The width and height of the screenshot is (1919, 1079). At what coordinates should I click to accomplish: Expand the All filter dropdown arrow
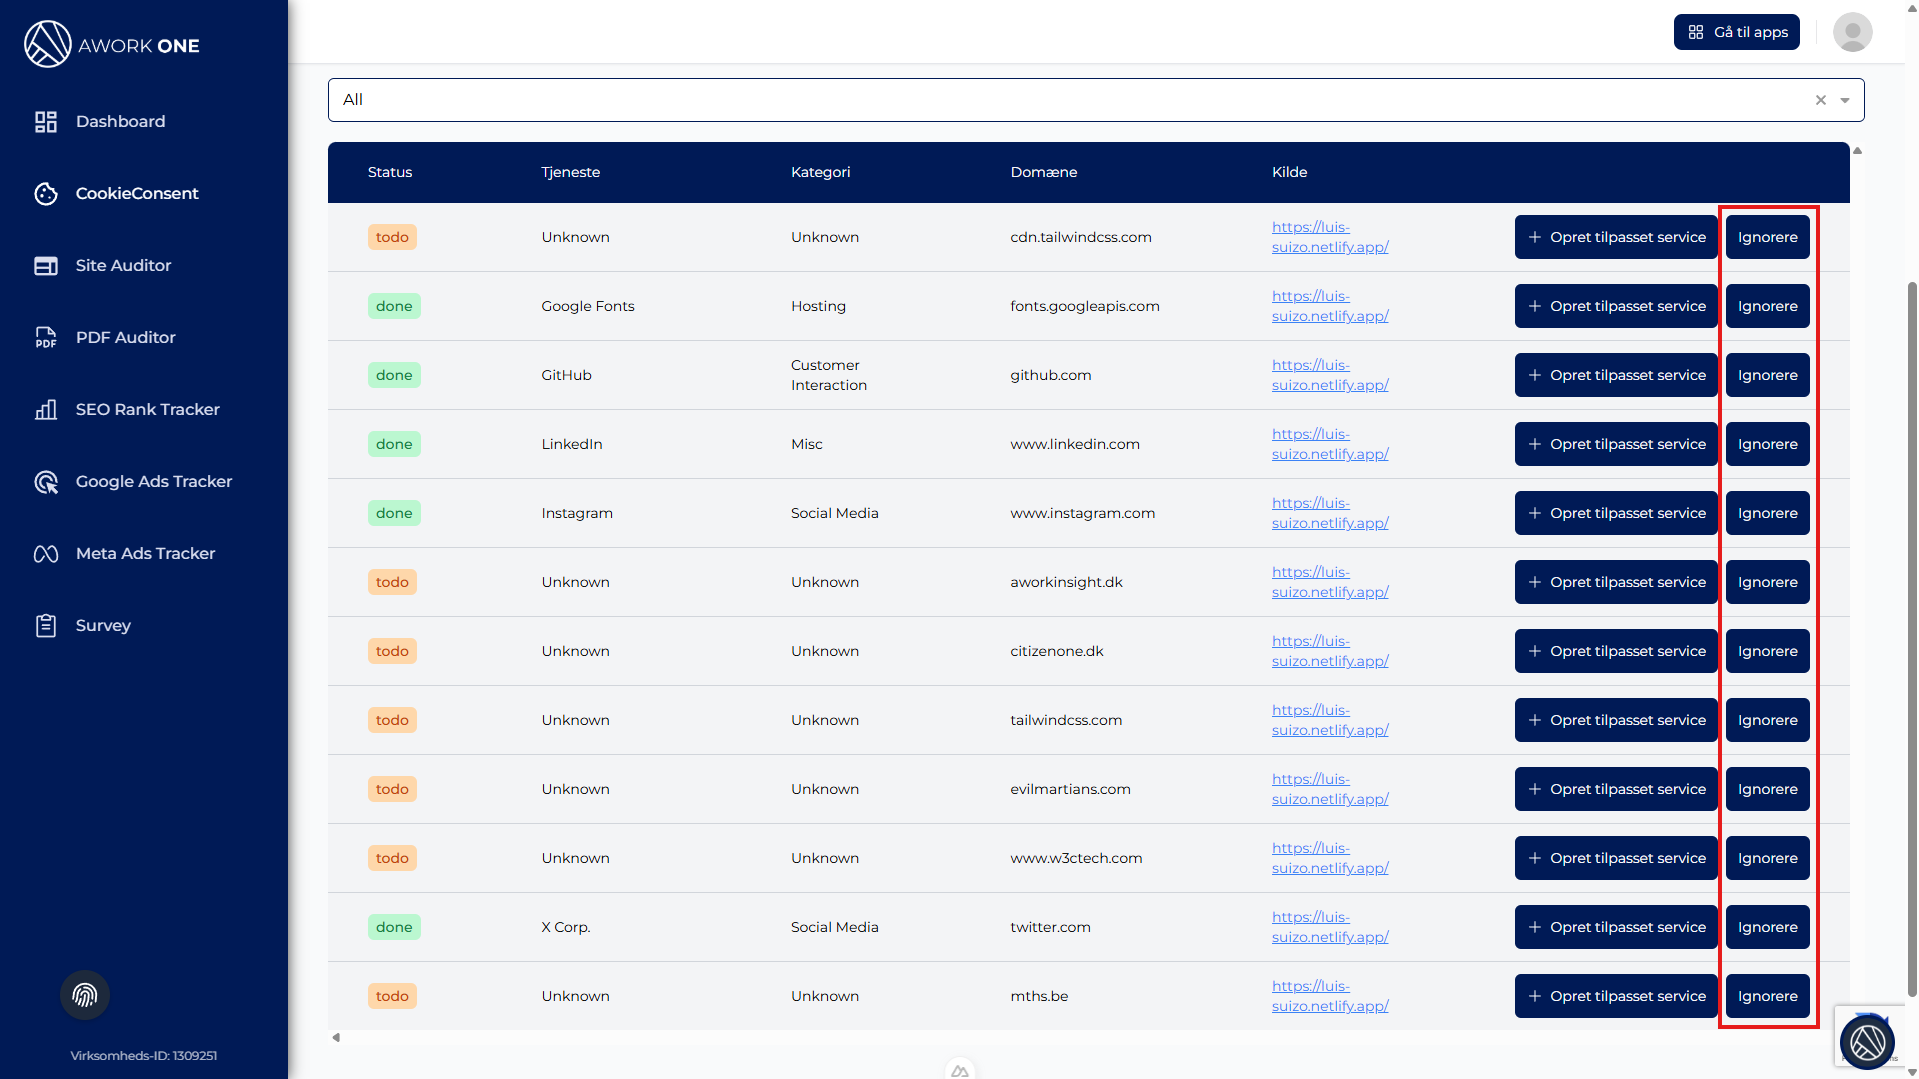[x=1845, y=100]
